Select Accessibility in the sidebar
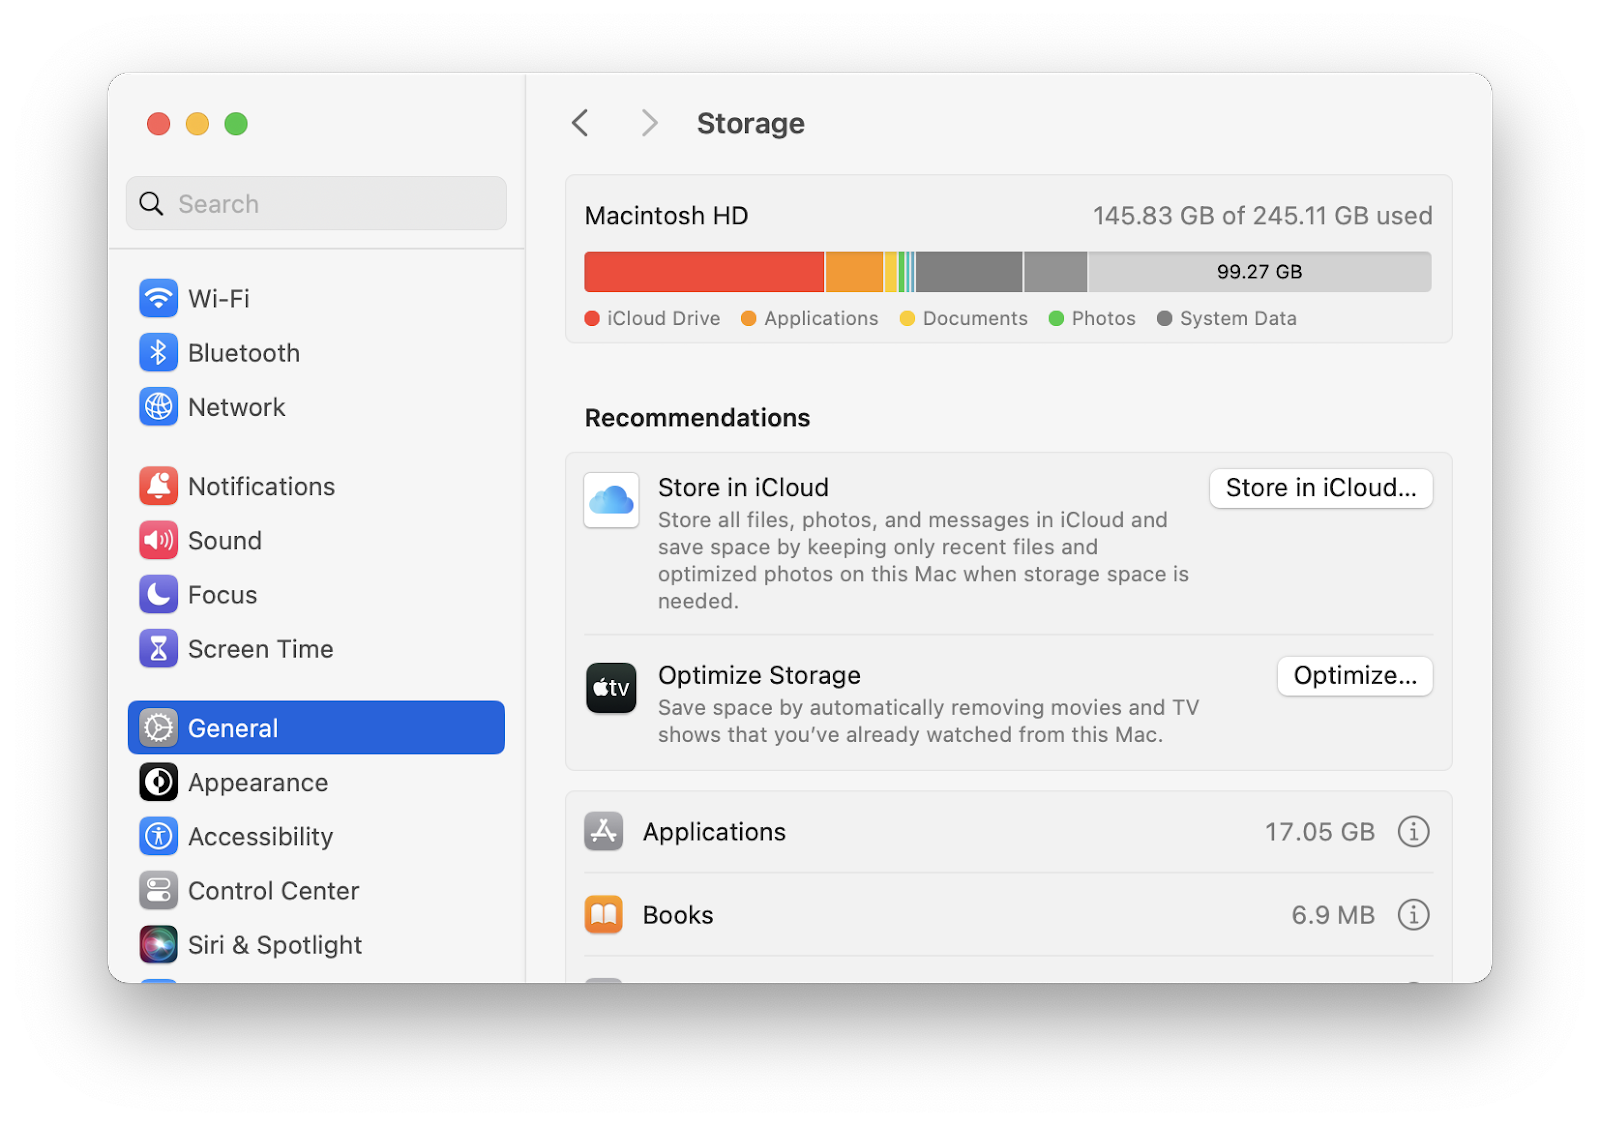Screen dimensions: 1600x1126 pyautogui.click(x=260, y=837)
